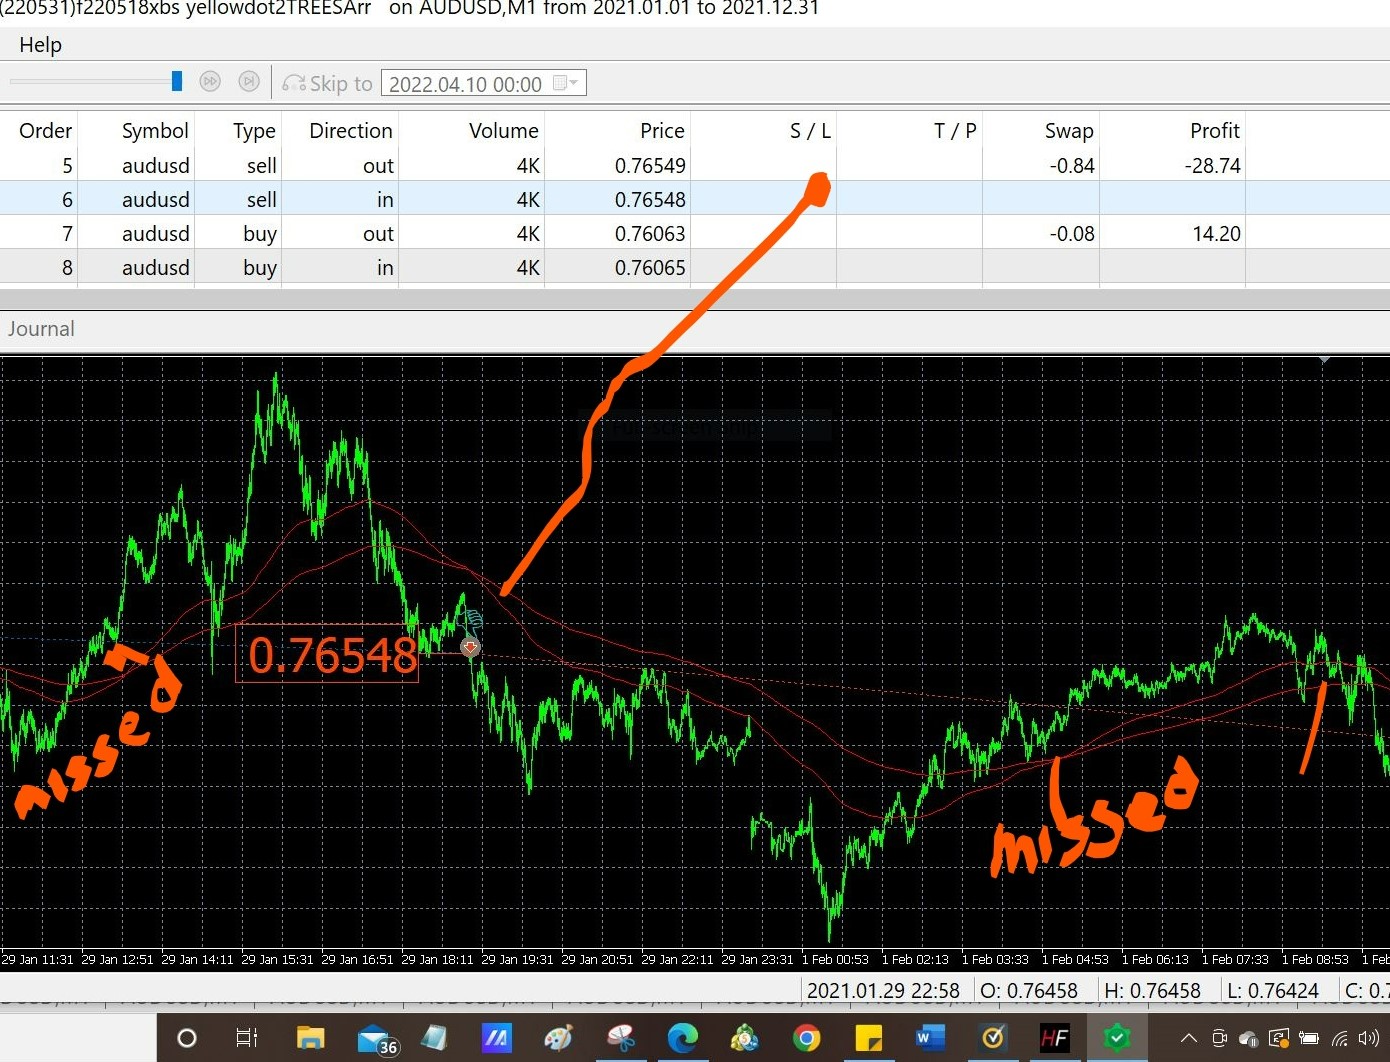This screenshot has height=1062, width=1390.
Task: Open the Journal tab
Action: point(41,329)
